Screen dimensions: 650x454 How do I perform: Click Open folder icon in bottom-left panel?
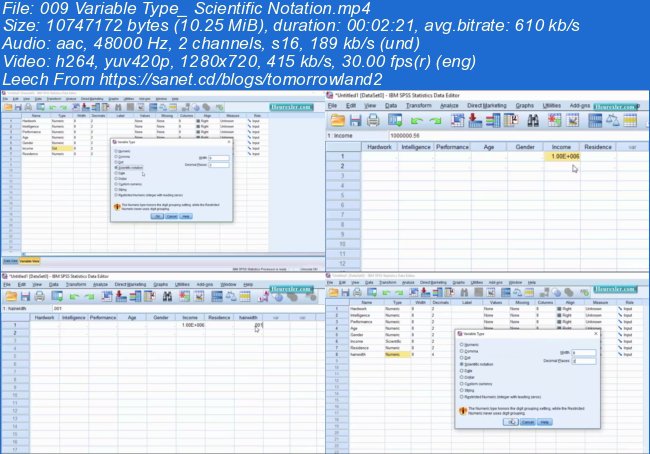11,296
